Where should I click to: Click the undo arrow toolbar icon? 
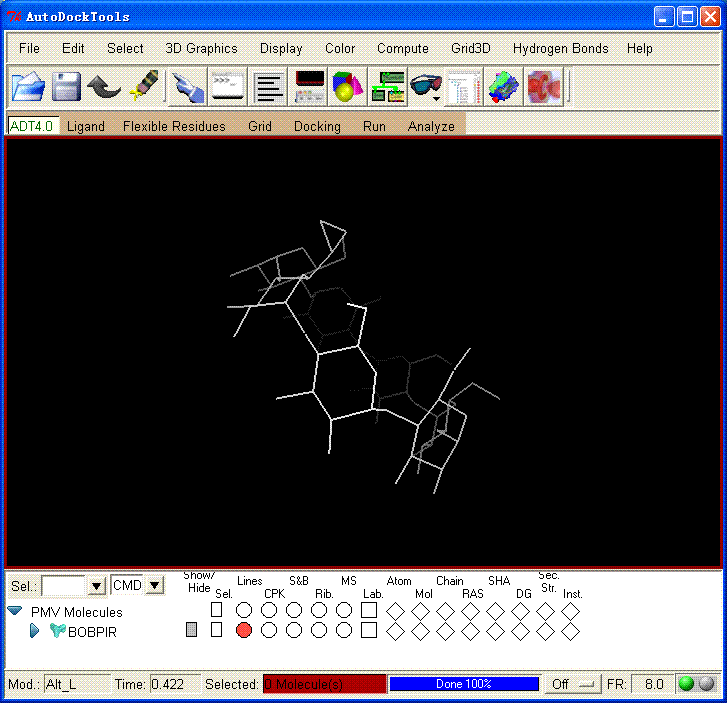104,87
